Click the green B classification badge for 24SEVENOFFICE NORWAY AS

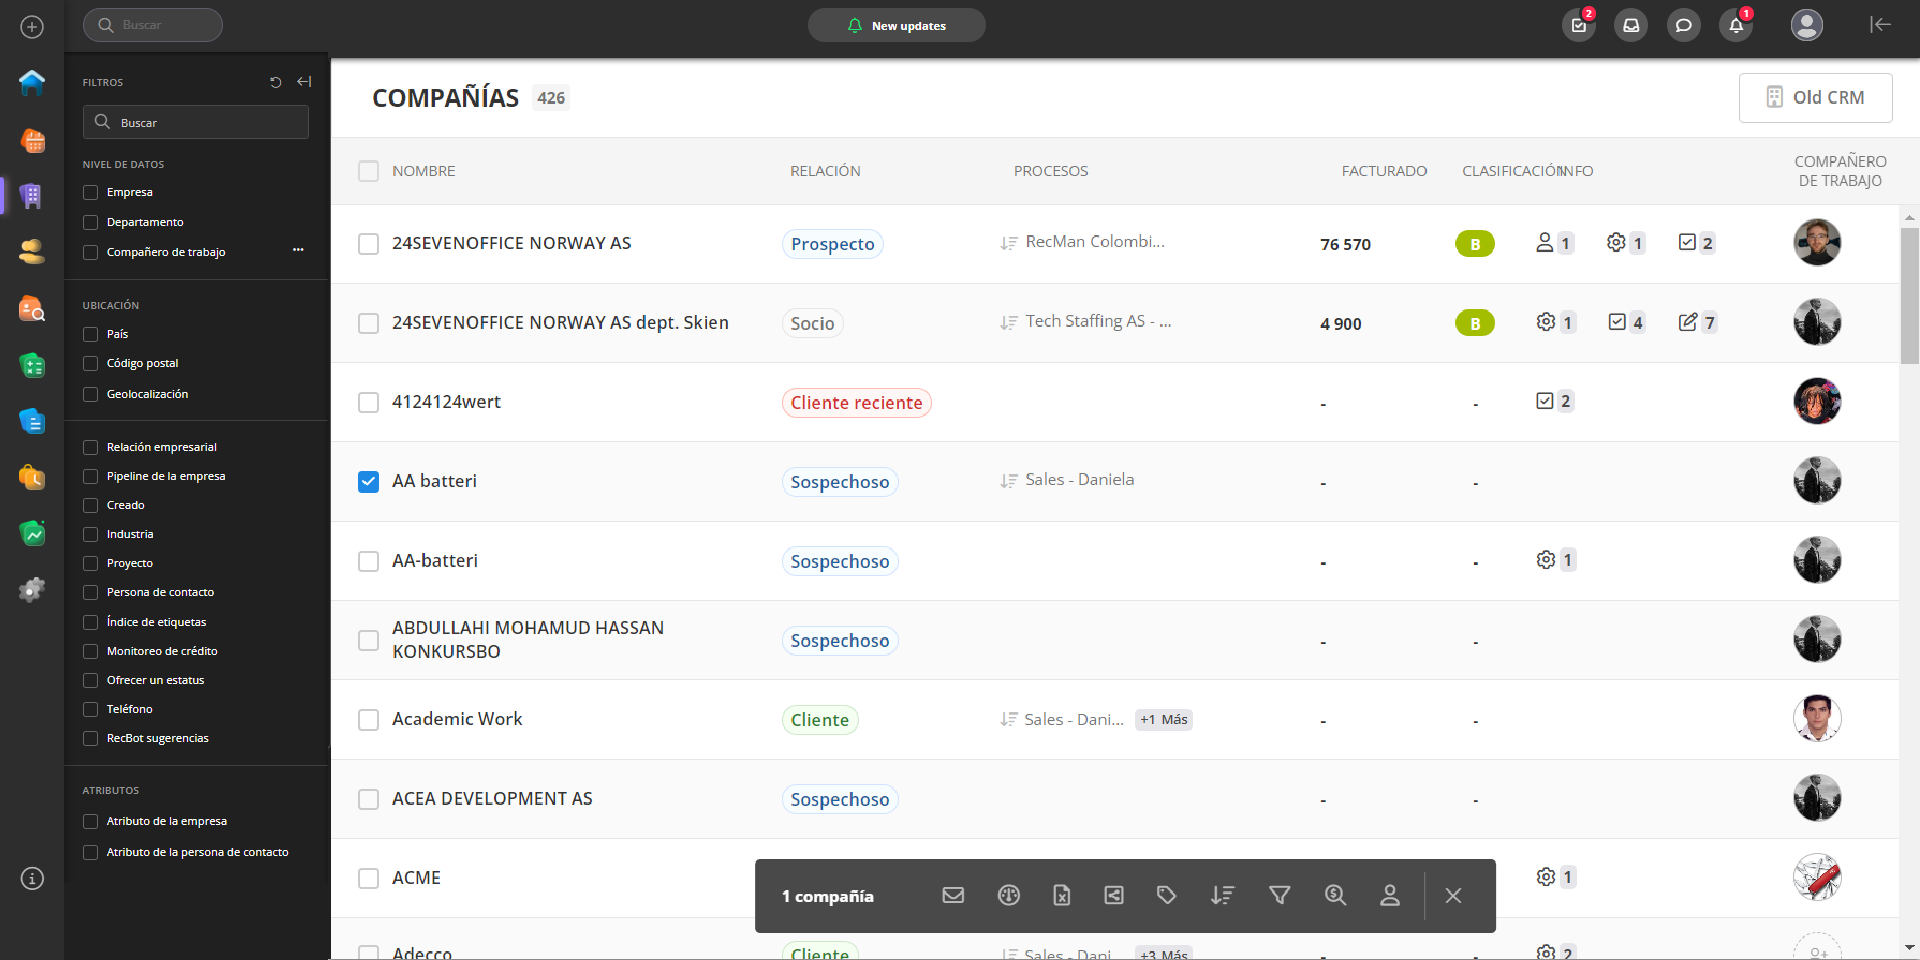(1474, 244)
